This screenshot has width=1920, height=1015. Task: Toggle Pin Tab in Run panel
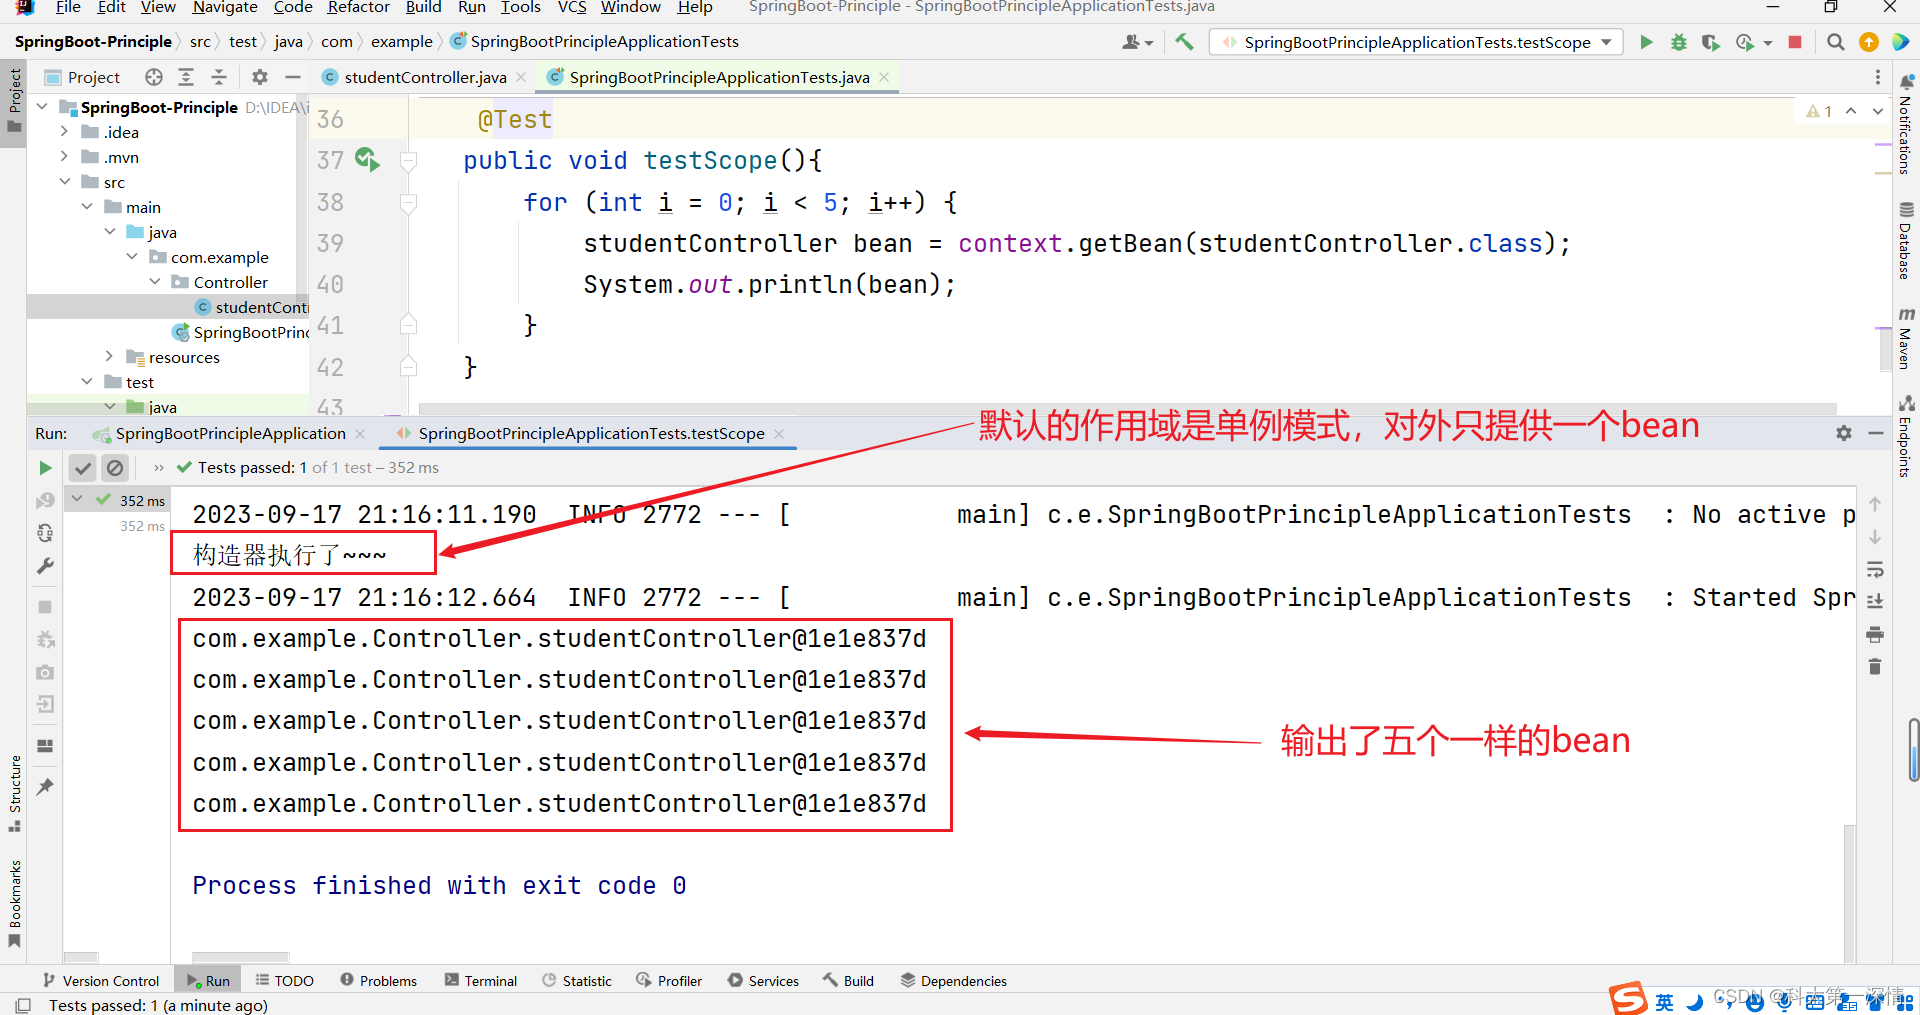pyautogui.click(x=45, y=787)
